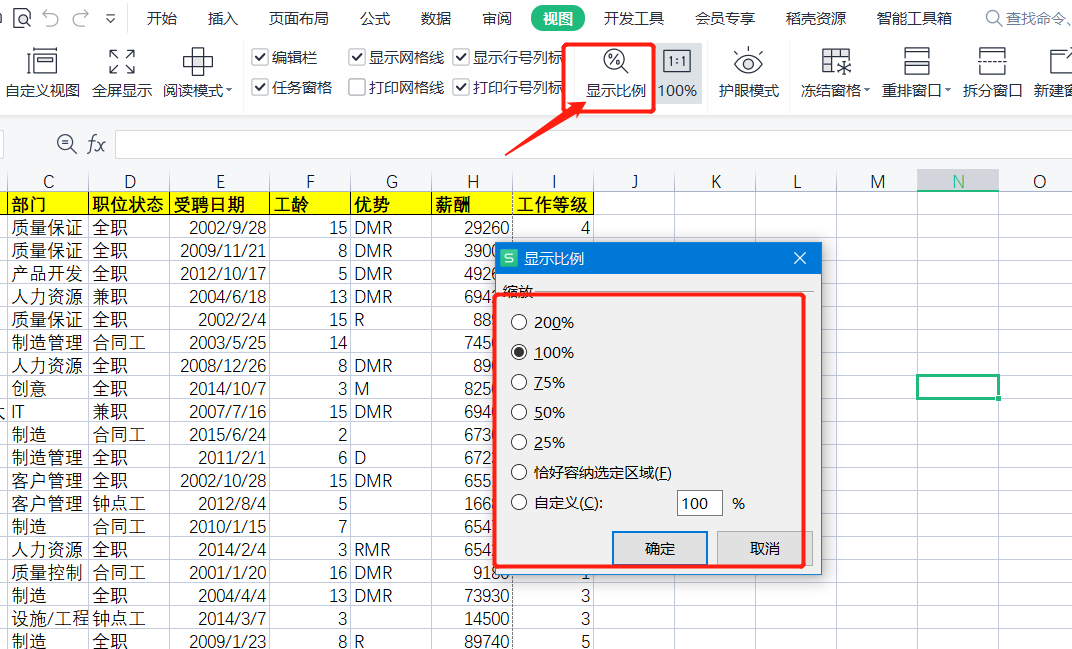Image resolution: width=1072 pixels, height=649 pixels.
Task: Open the 开始 ribbon tab
Action: point(161,18)
